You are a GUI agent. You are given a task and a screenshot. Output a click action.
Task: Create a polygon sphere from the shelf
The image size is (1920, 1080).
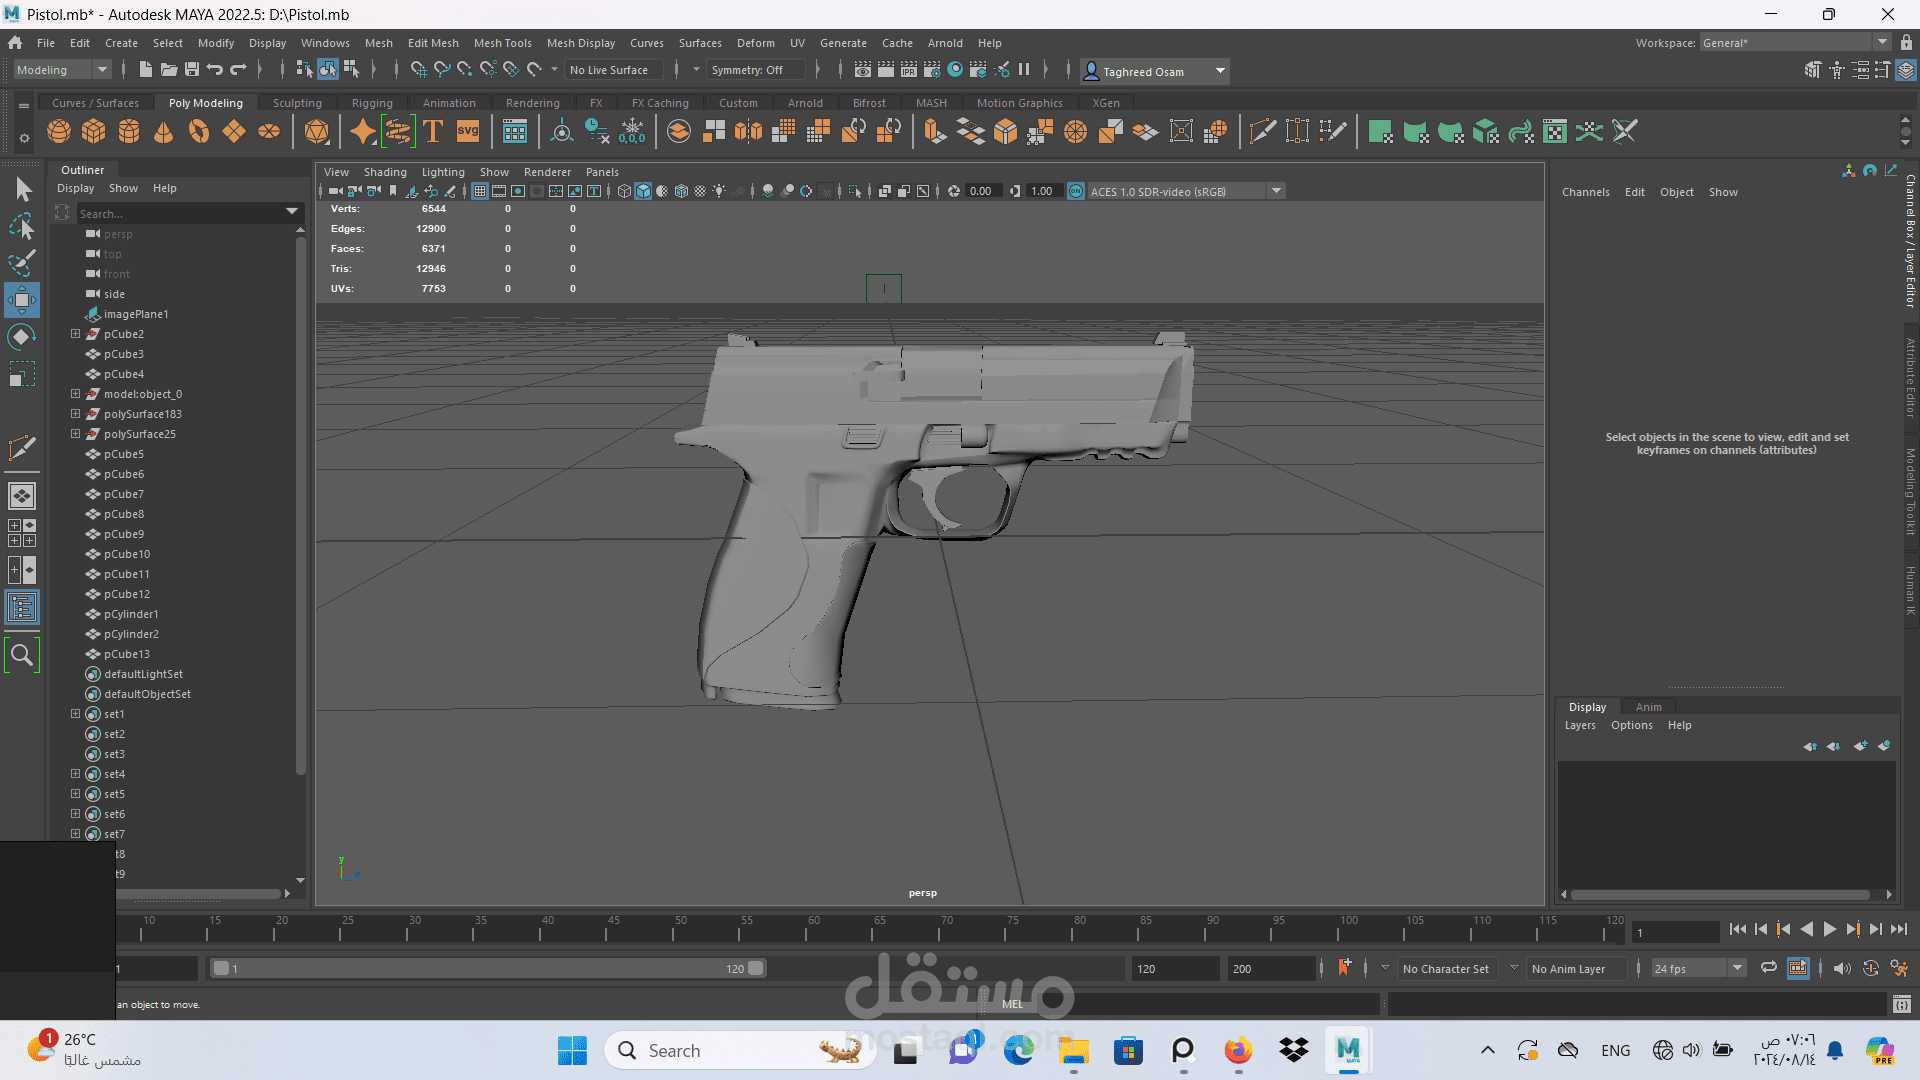pos(59,132)
